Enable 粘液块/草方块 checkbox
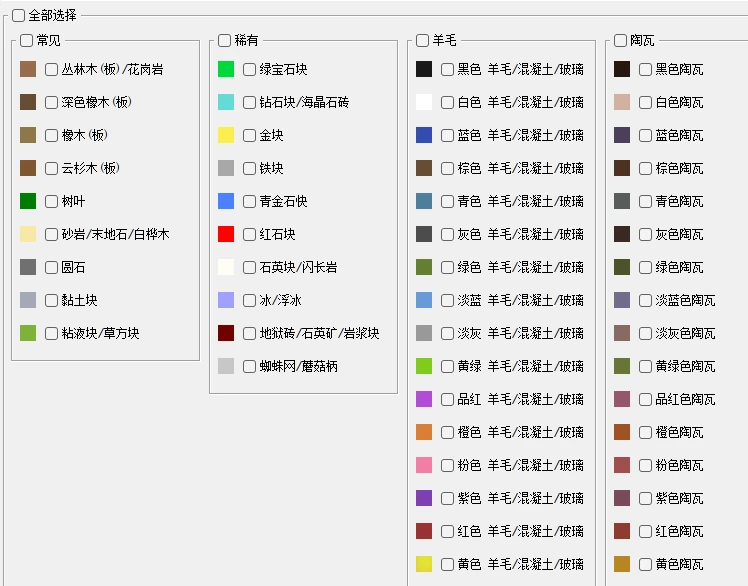This screenshot has width=748, height=586. 52,333
